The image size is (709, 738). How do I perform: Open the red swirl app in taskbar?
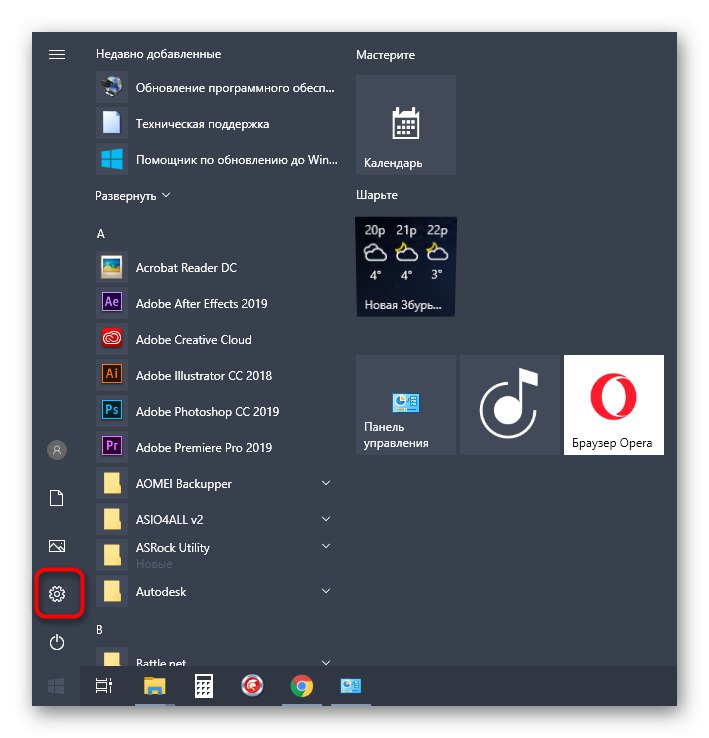pyautogui.click(x=252, y=686)
